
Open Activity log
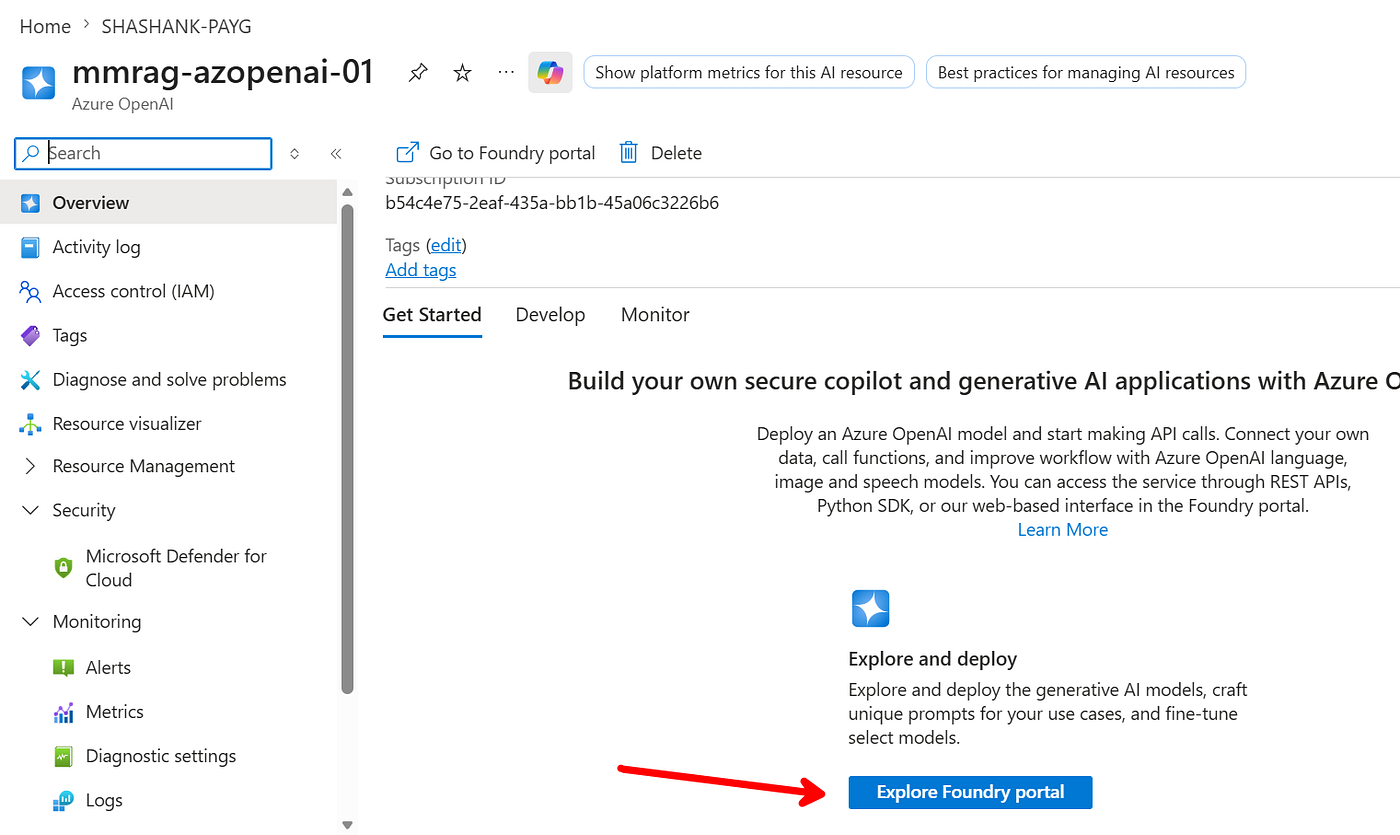(x=96, y=247)
